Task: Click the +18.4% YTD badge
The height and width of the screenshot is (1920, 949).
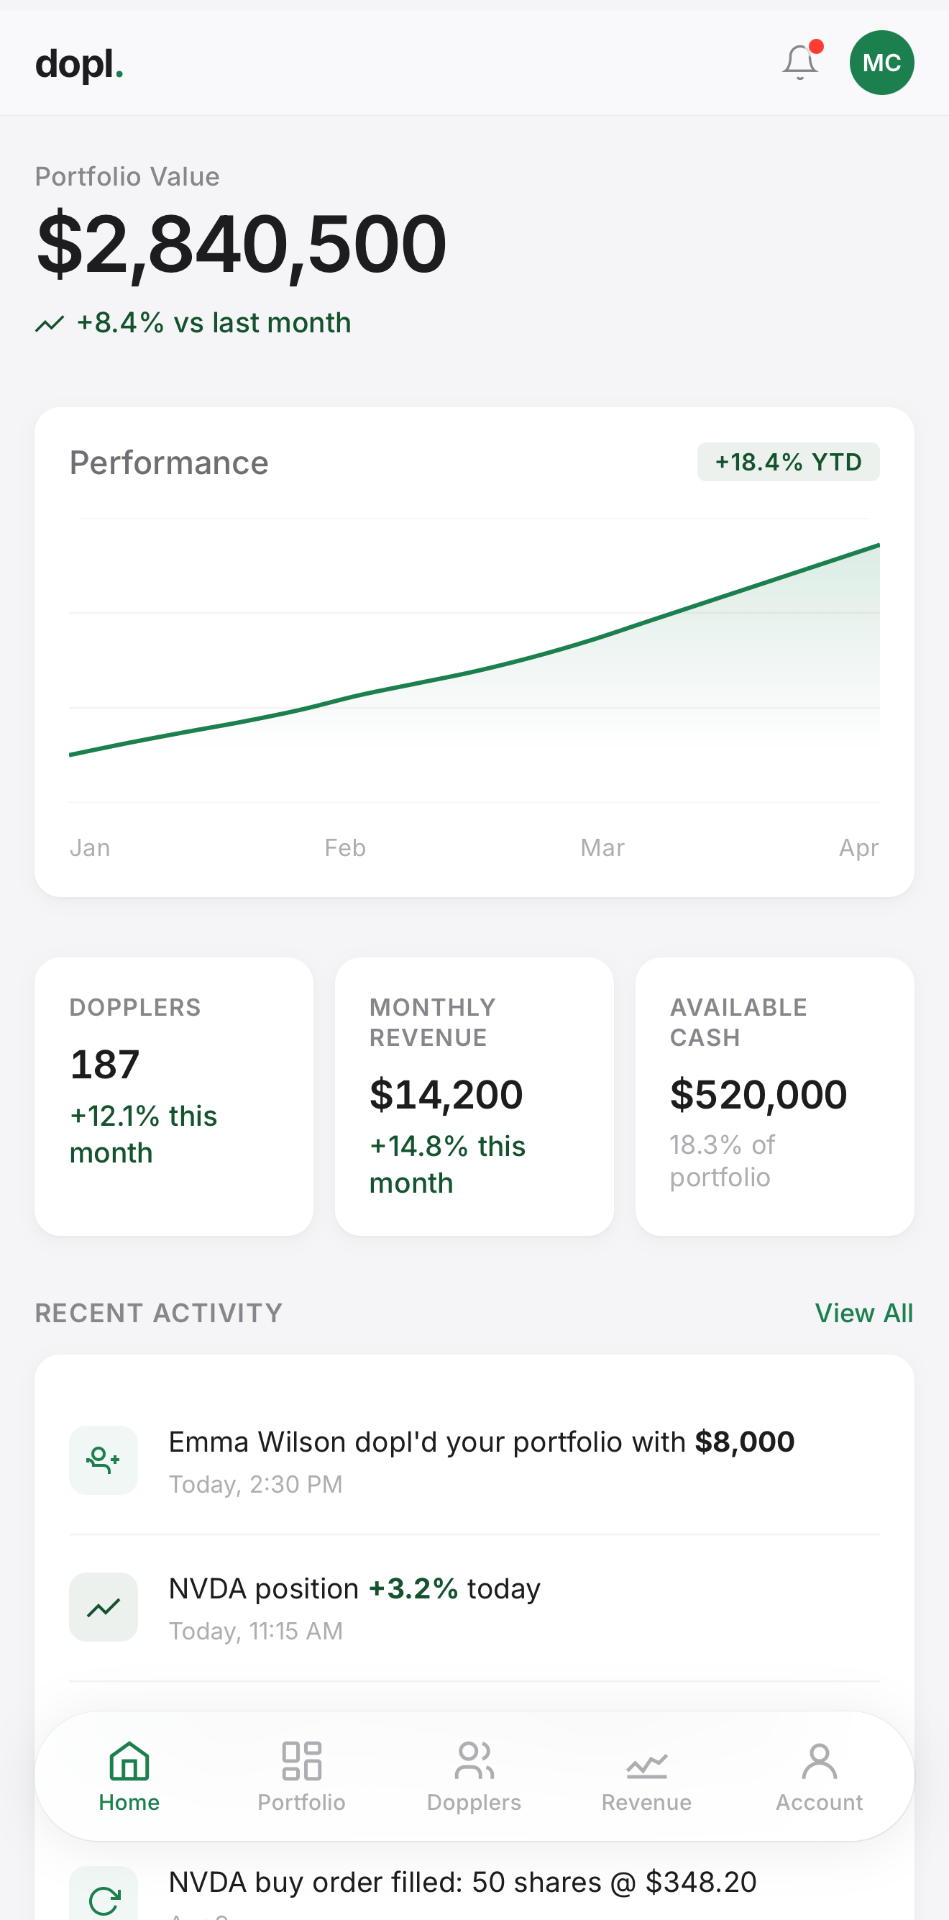Action: pyautogui.click(x=788, y=462)
